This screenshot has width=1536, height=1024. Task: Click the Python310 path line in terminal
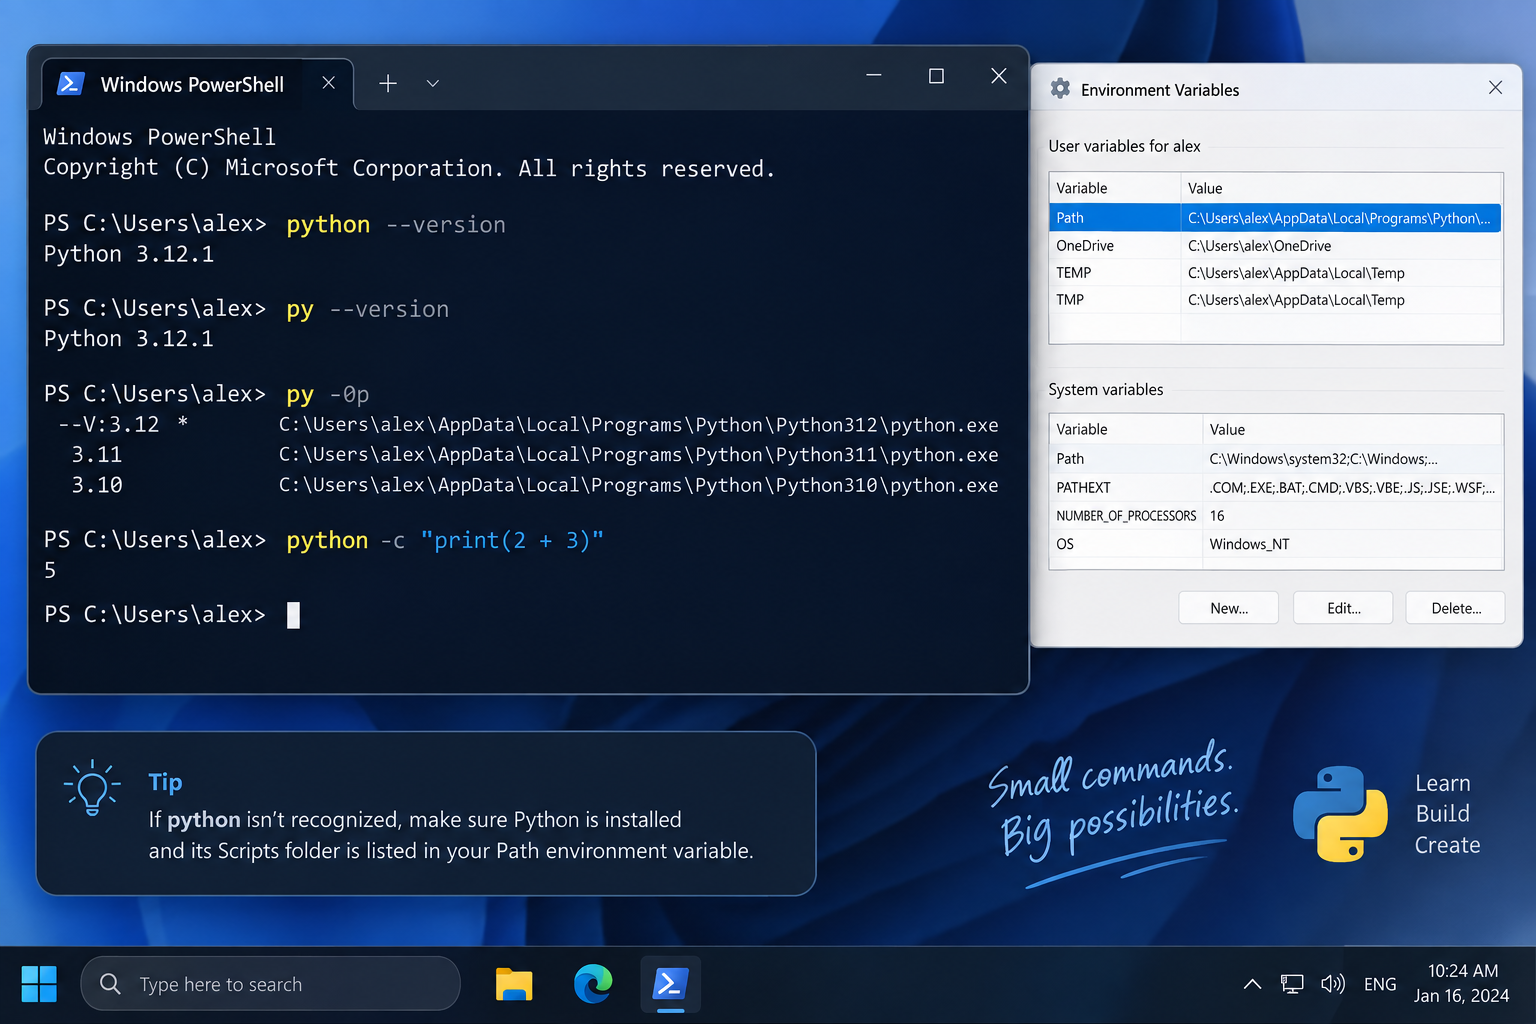(x=638, y=485)
